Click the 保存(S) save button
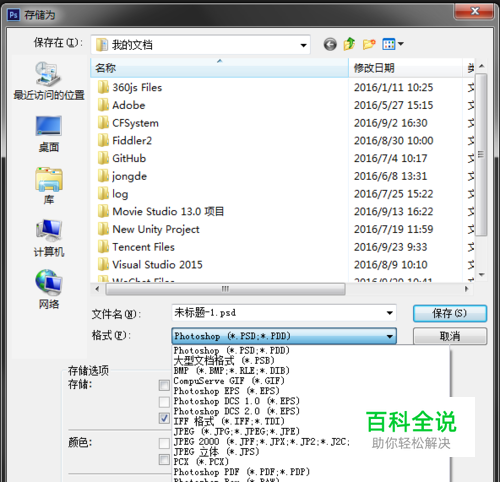 tap(450, 313)
